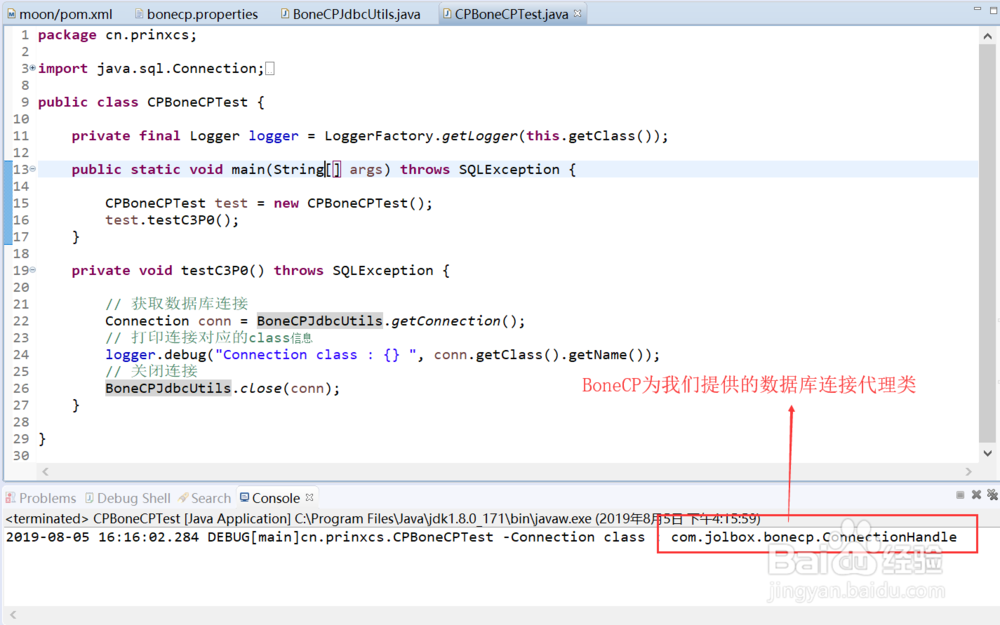Click the console horizontal scroll left arrow

(x=13, y=615)
